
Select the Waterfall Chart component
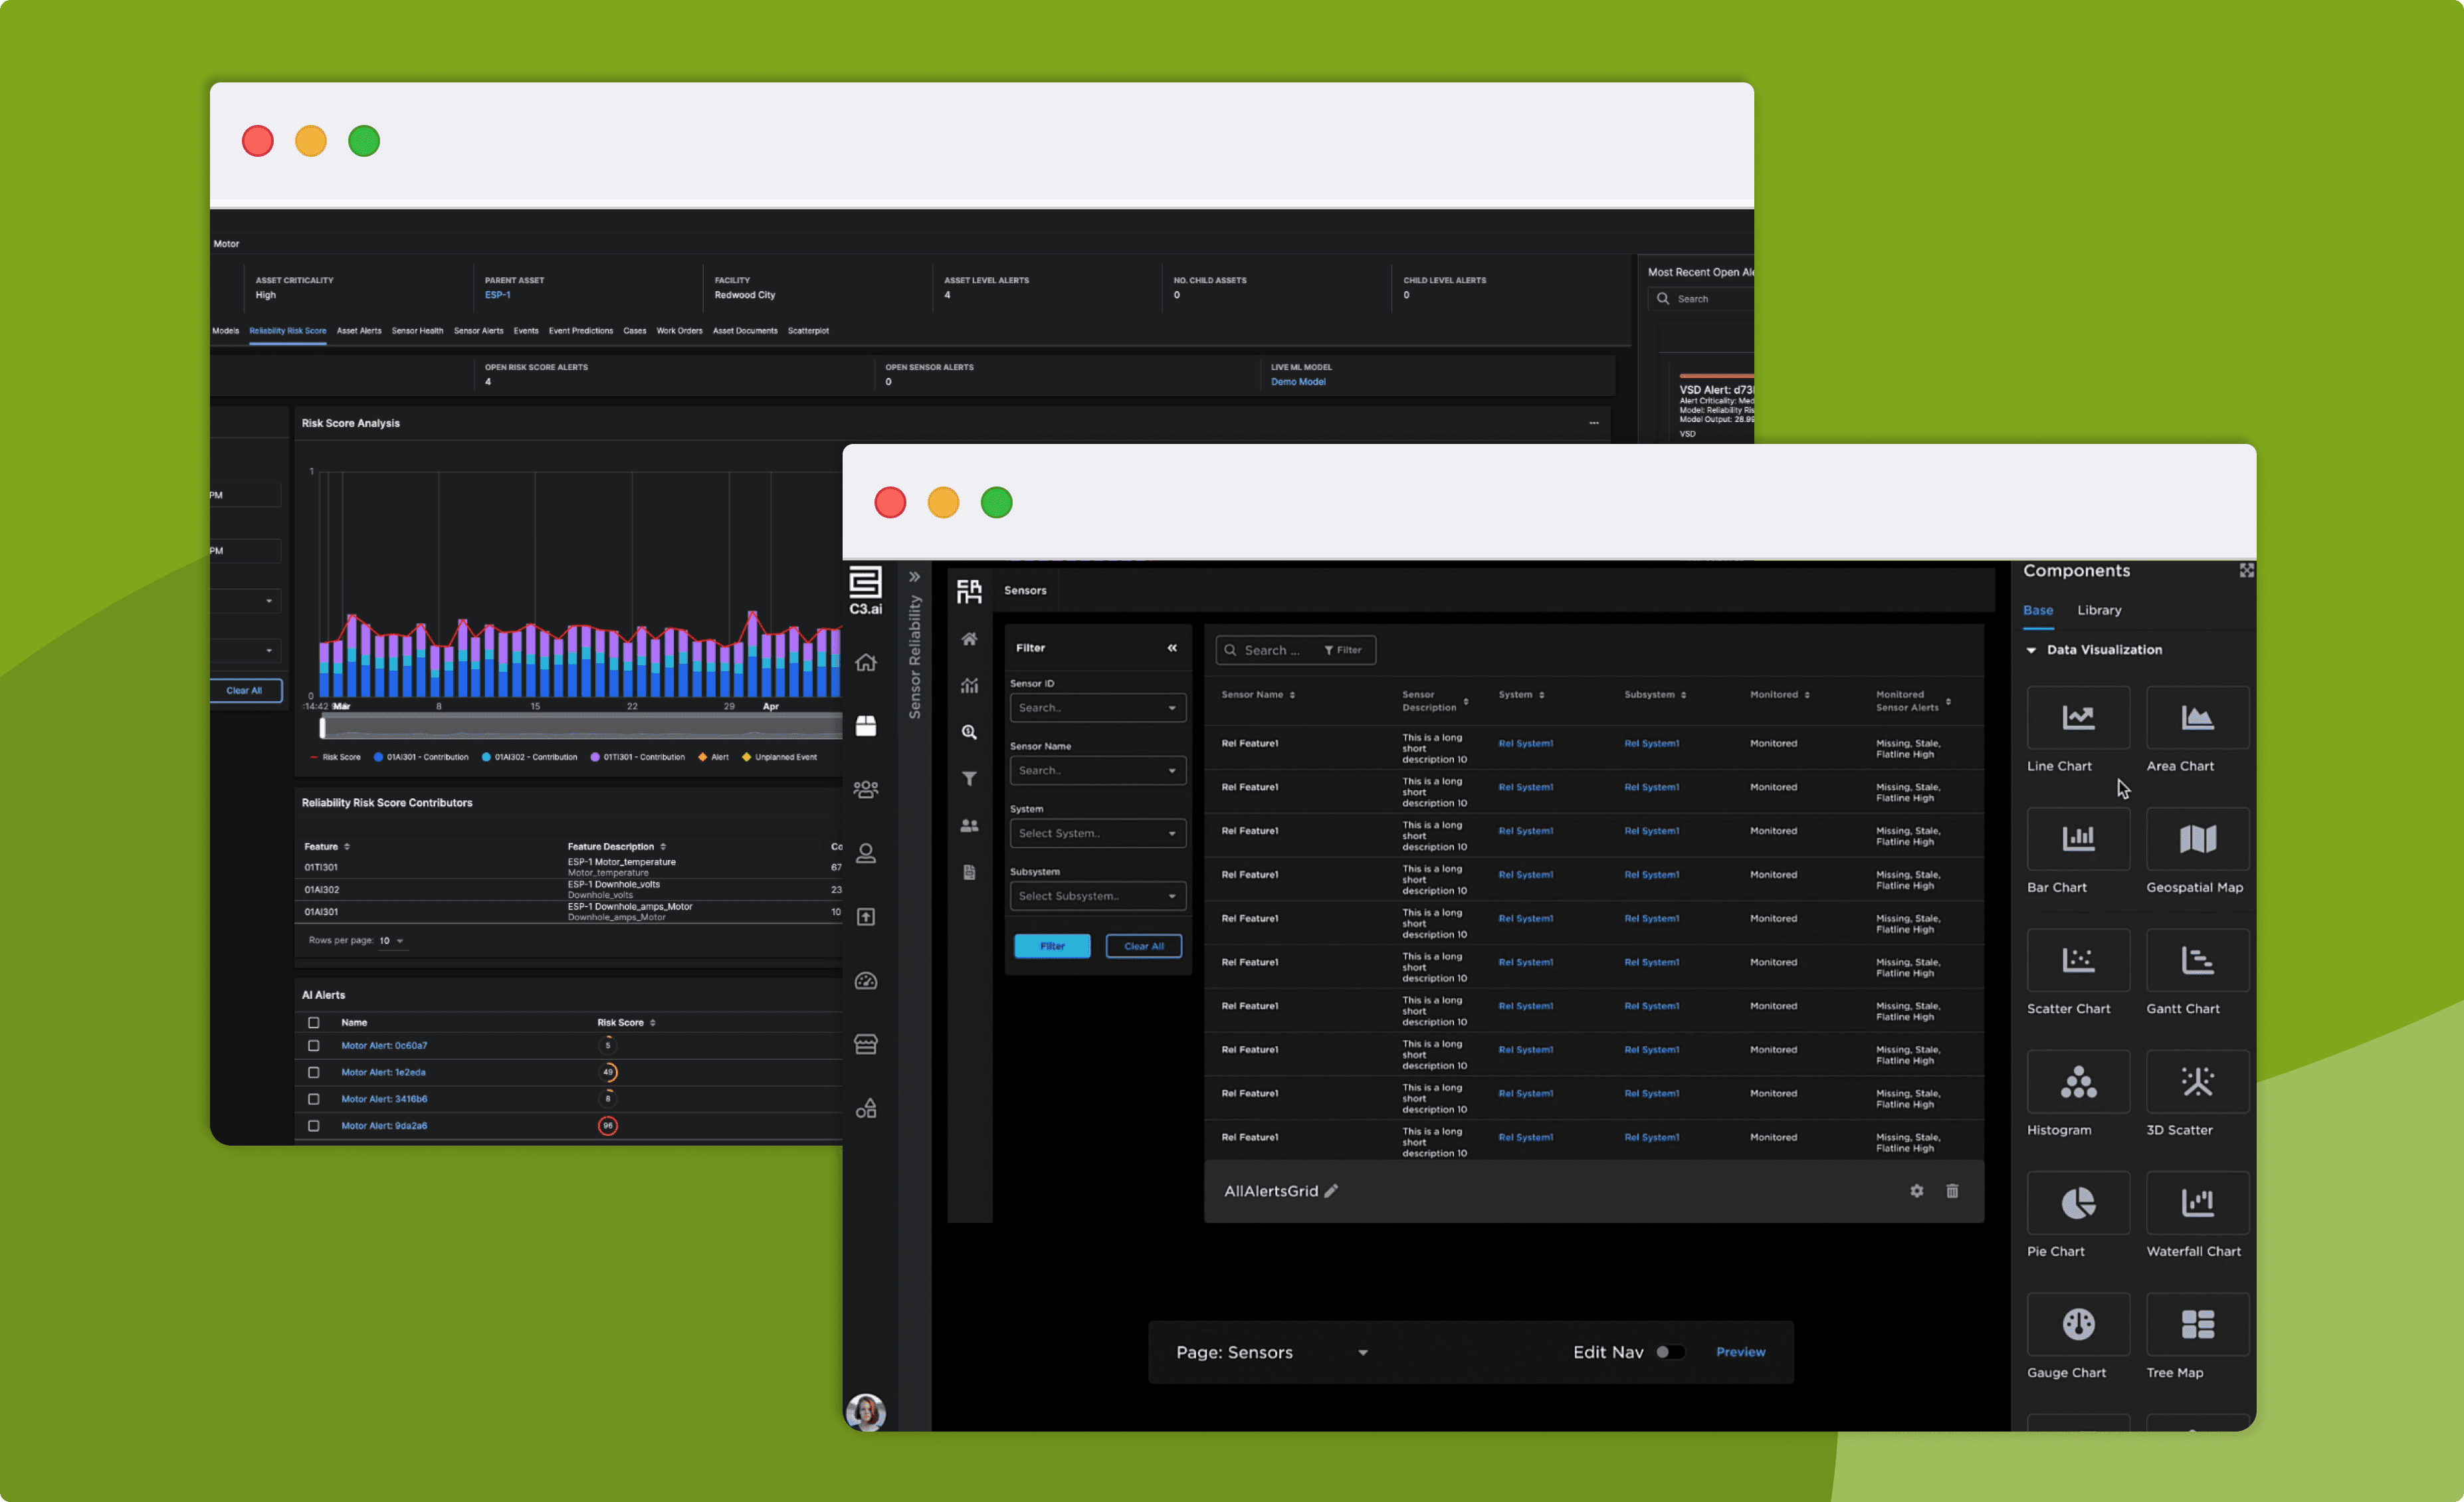click(x=2197, y=1202)
